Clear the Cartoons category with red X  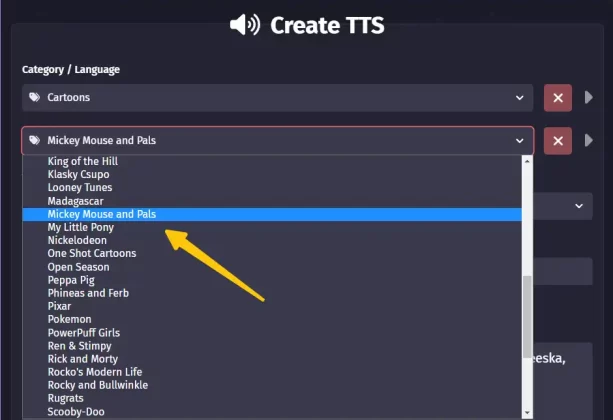(558, 98)
